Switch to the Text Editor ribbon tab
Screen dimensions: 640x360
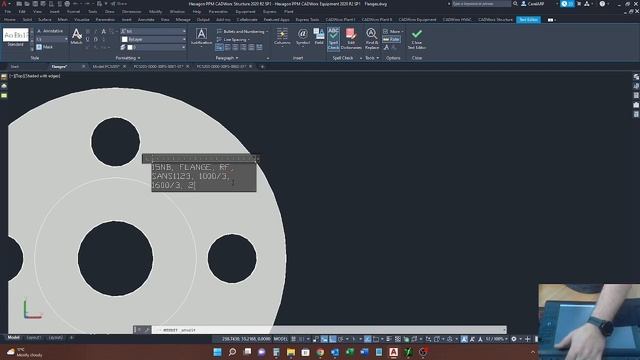coord(528,20)
